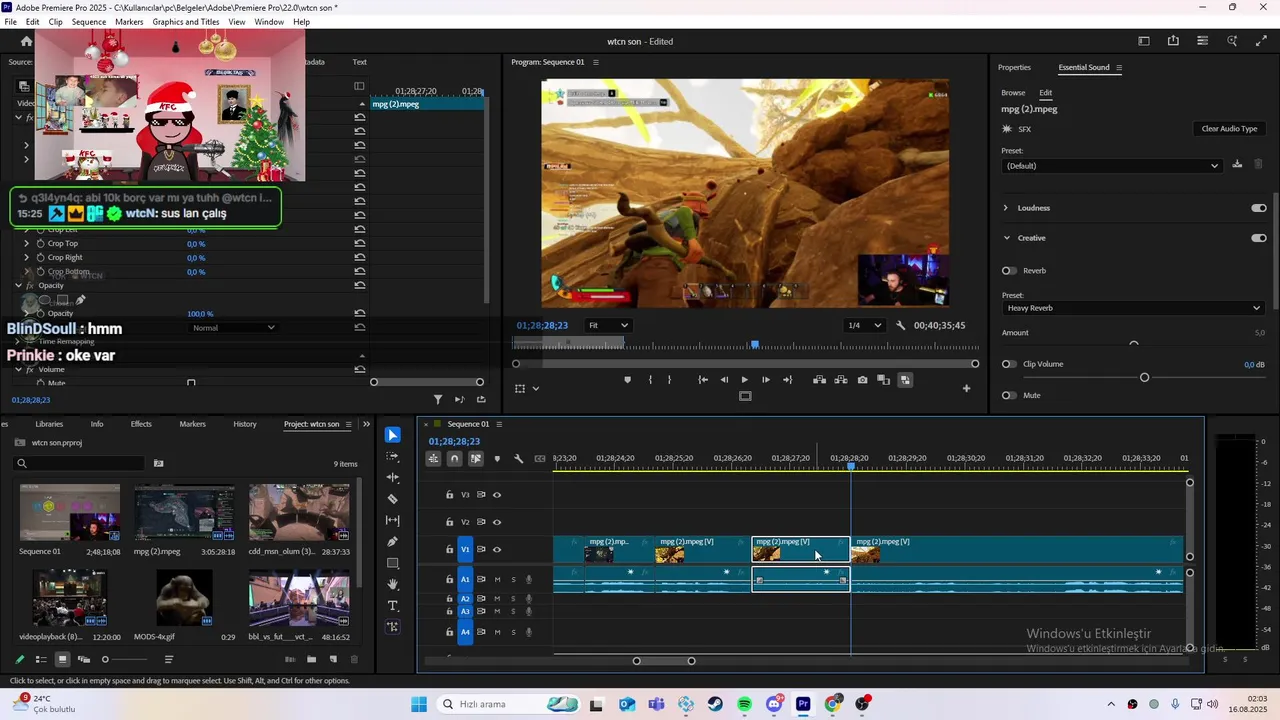This screenshot has width=1280, height=720.
Task: Open the Sequence menu
Action: [89, 22]
